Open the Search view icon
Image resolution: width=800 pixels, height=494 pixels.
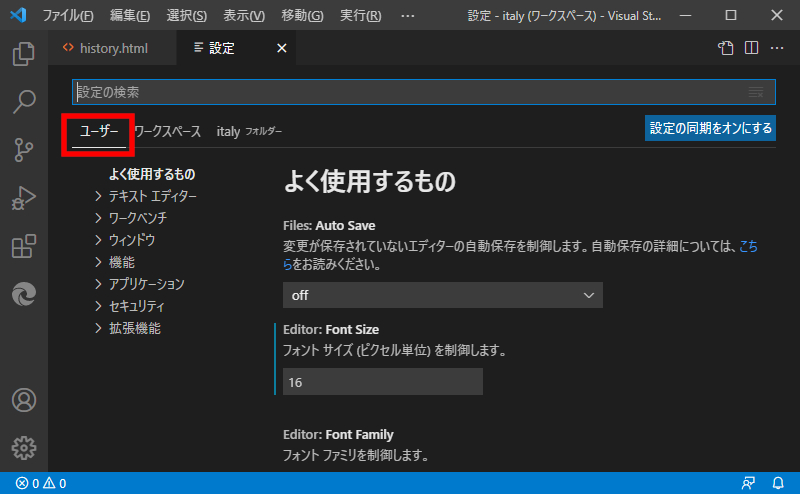(x=24, y=102)
